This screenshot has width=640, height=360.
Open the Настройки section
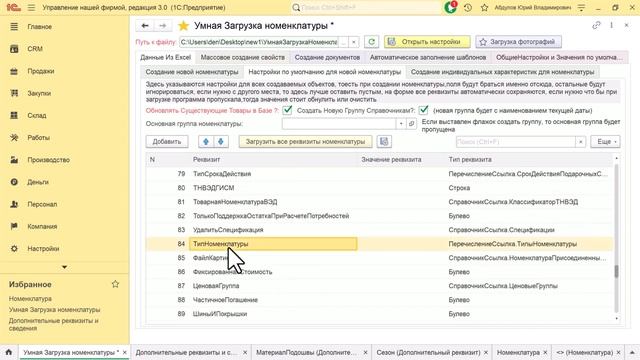[x=43, y=249]
